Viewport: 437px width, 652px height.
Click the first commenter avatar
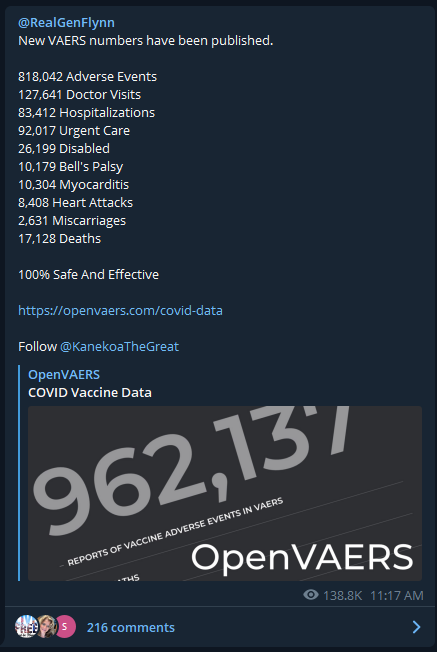(25, 627)
